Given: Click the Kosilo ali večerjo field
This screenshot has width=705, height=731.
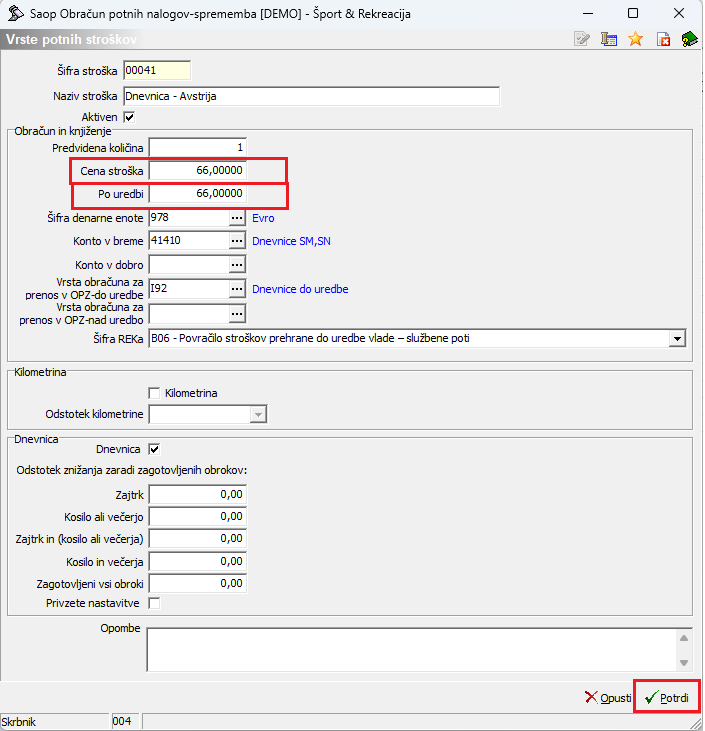Looking at the screenshot, I should pos(198,517).
